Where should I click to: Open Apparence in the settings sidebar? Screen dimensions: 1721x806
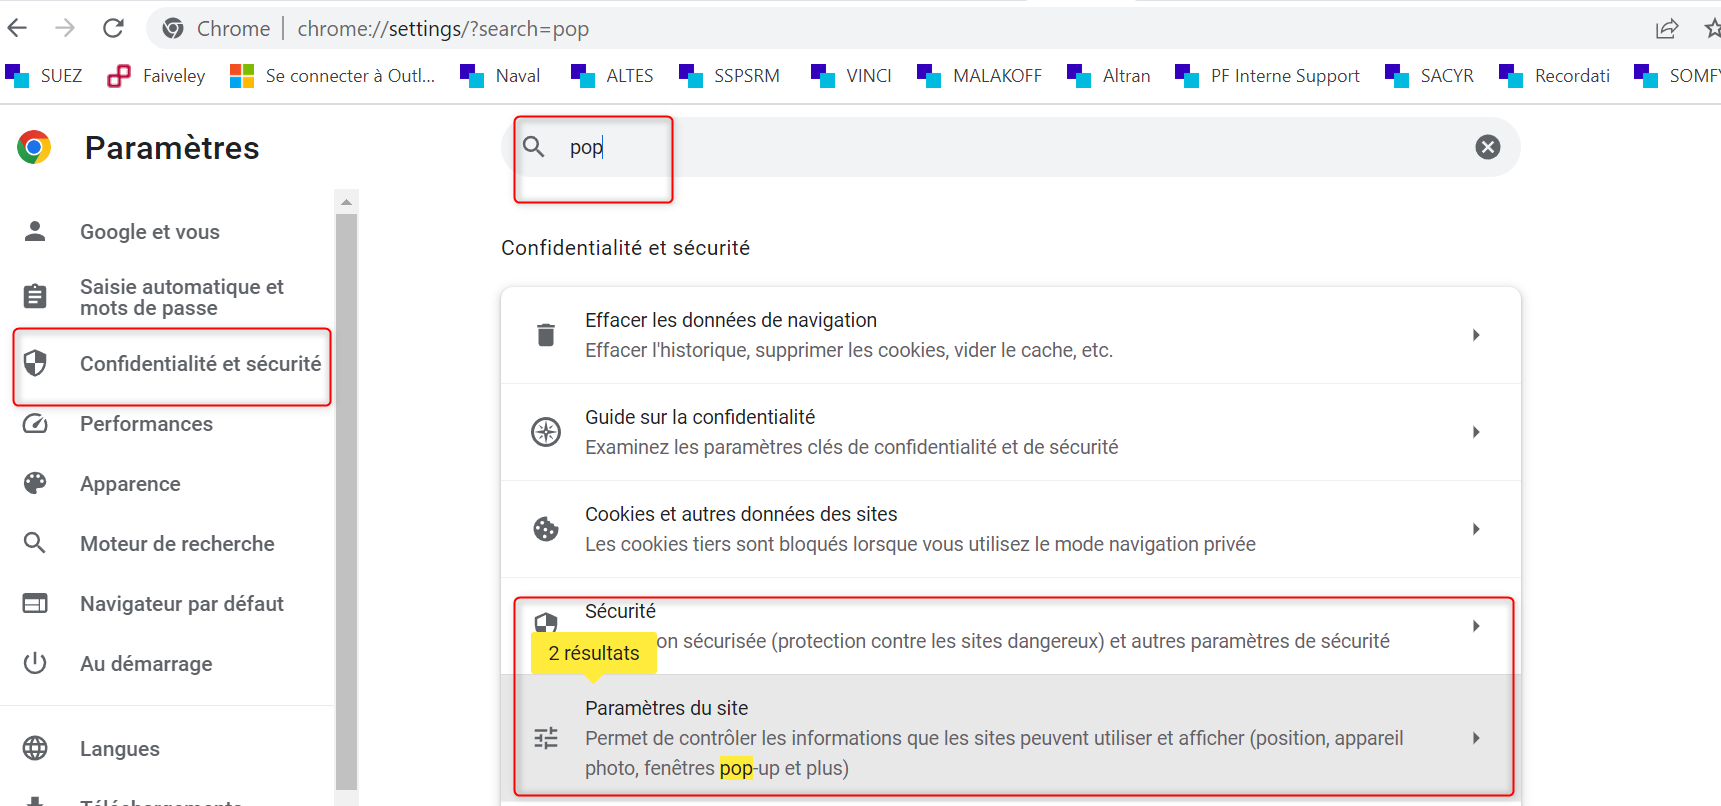[x=130, y=484]
